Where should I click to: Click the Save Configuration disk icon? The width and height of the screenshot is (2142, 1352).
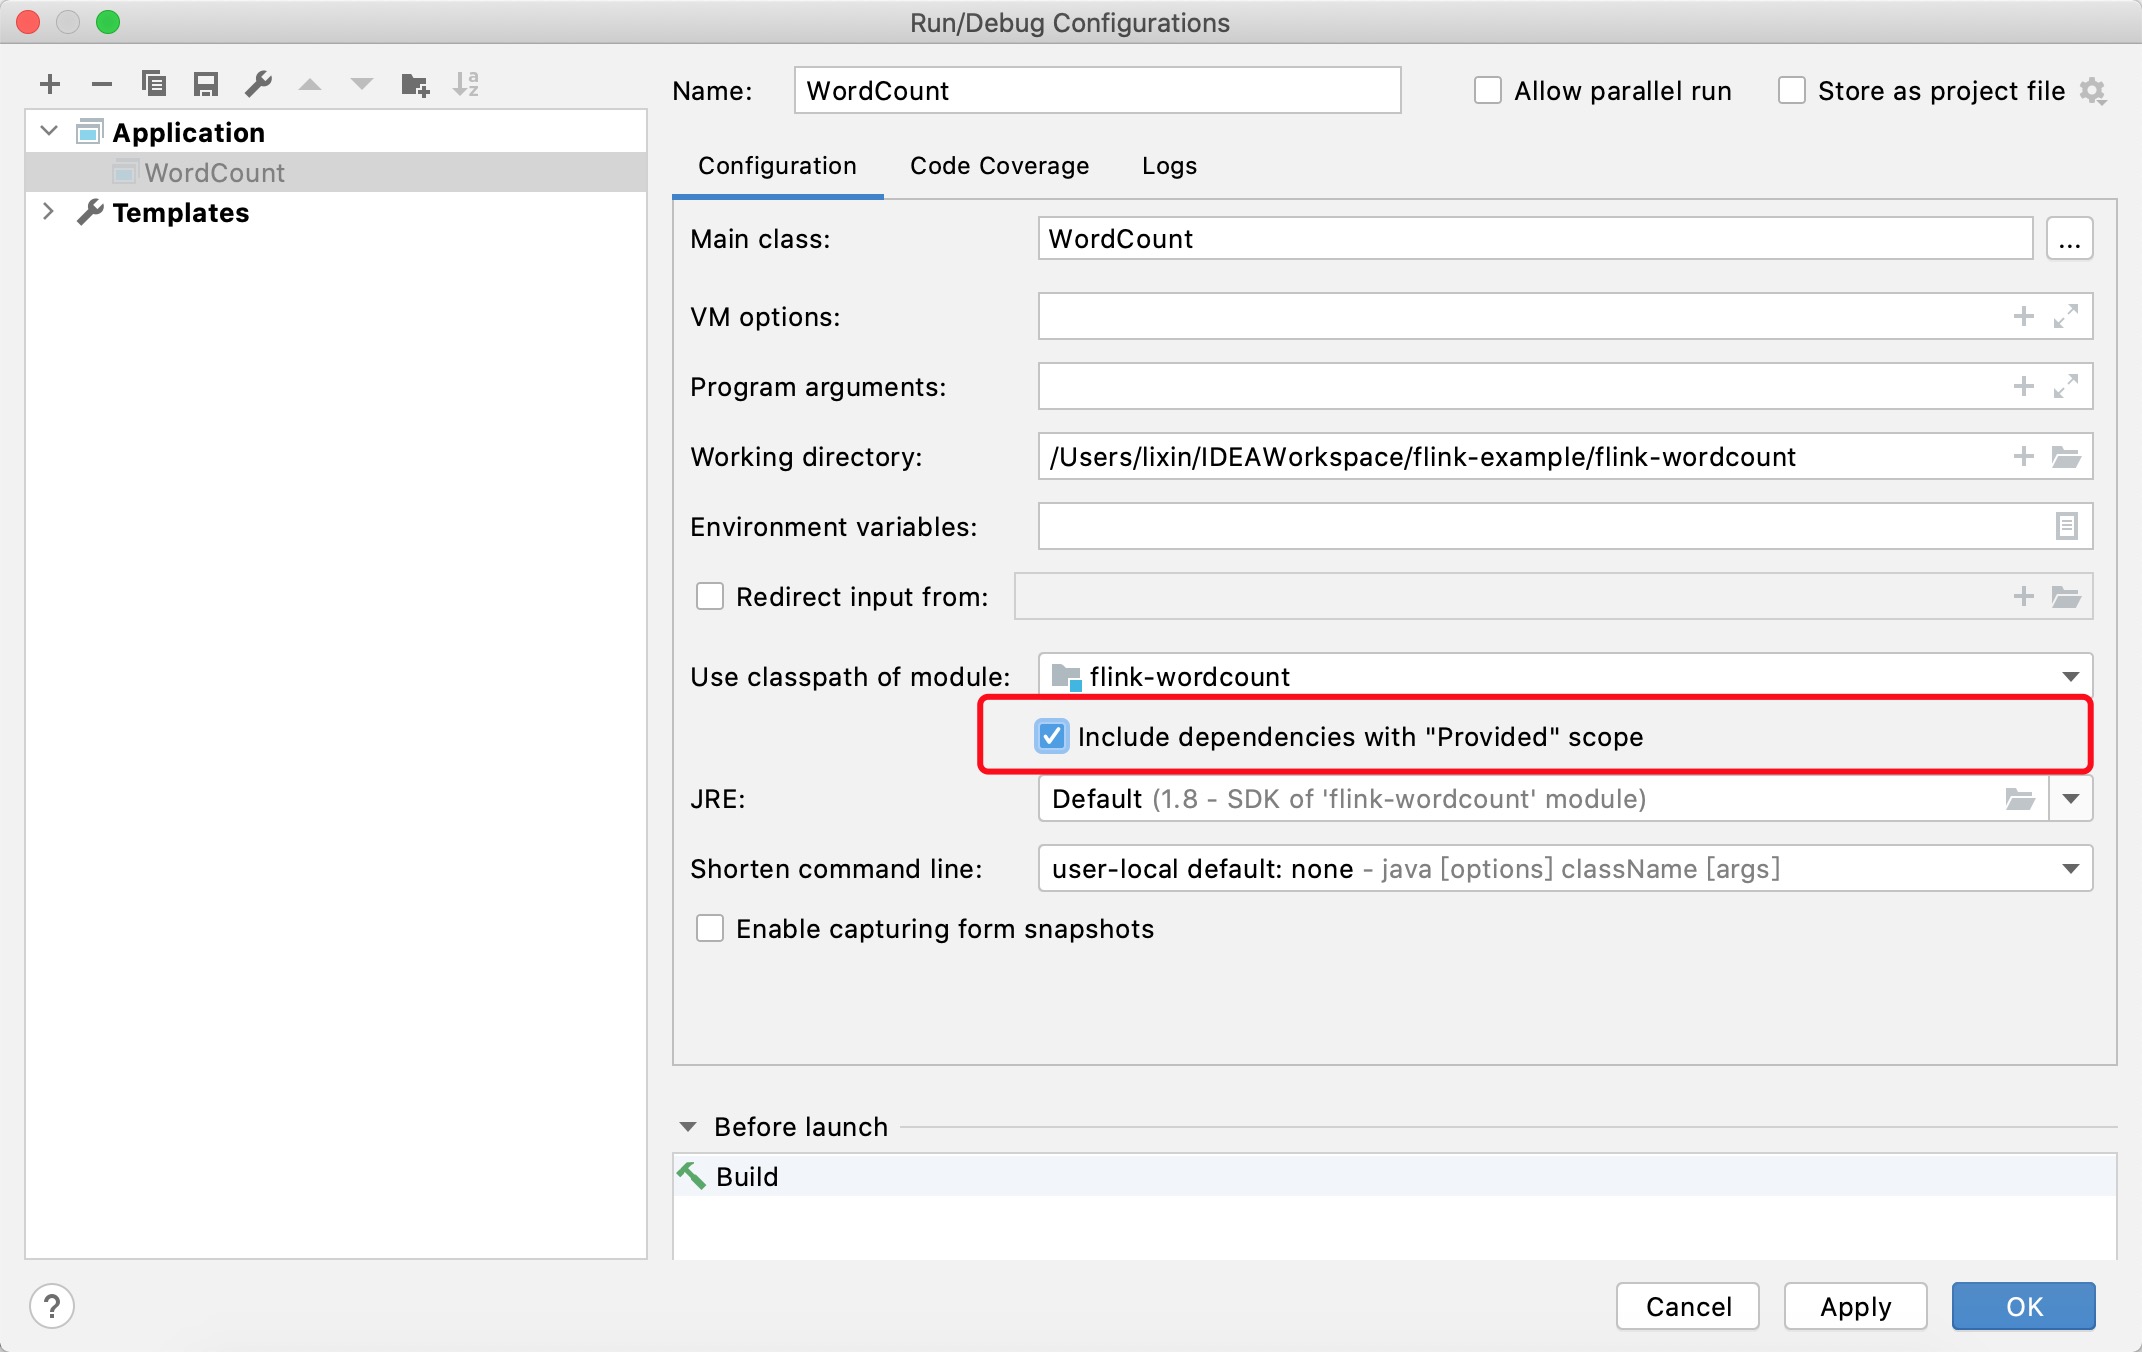point(206,84)
